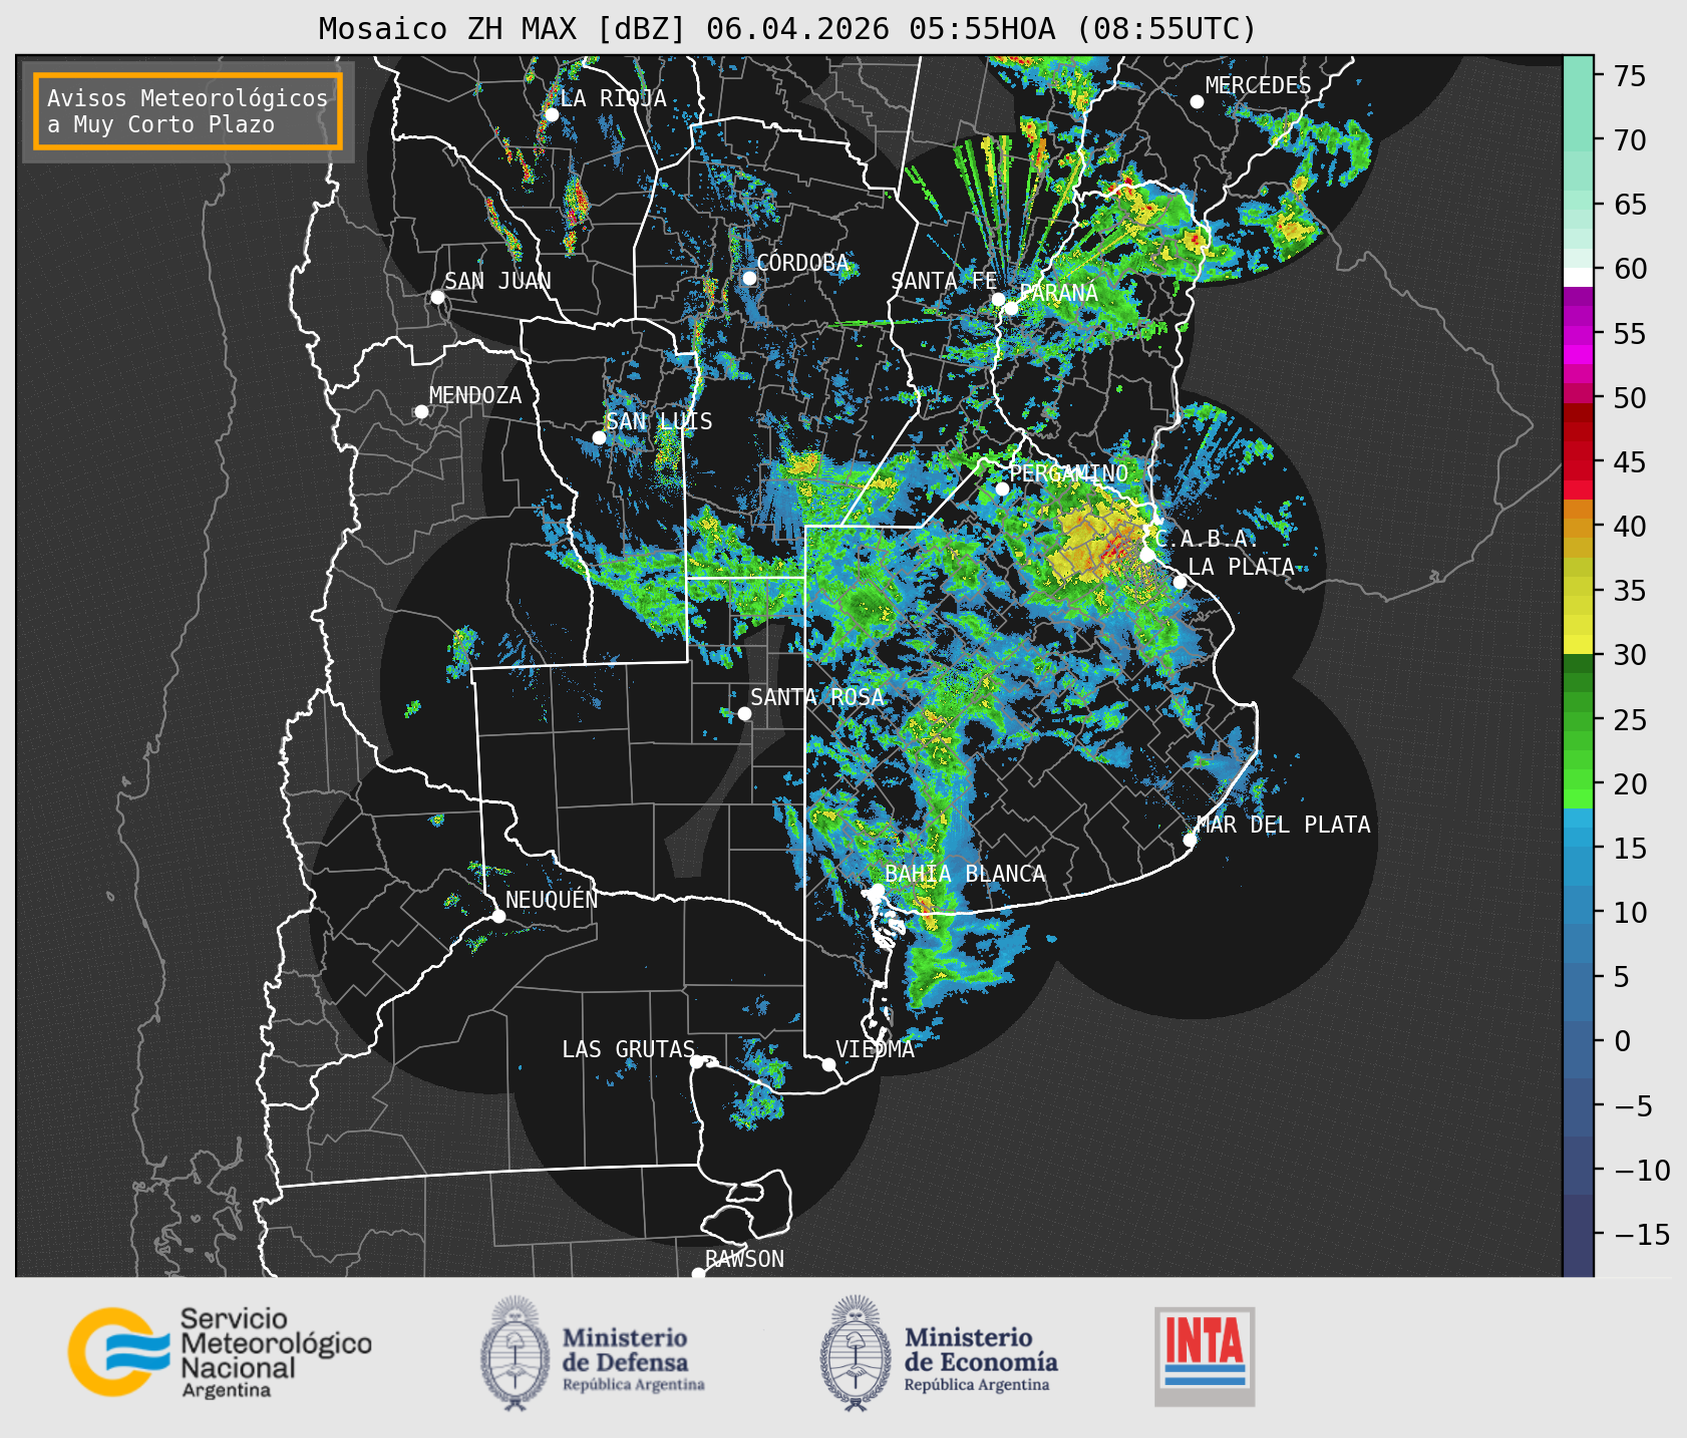Select the PERGAMINO city marker
Viewport: 1687px width, 1438px height.
coord(1002,489)
